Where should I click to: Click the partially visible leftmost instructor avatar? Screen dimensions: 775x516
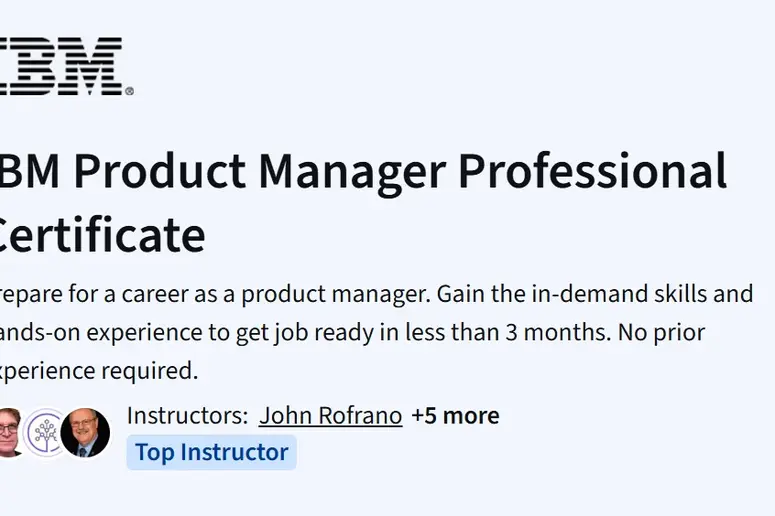point(9,433)
